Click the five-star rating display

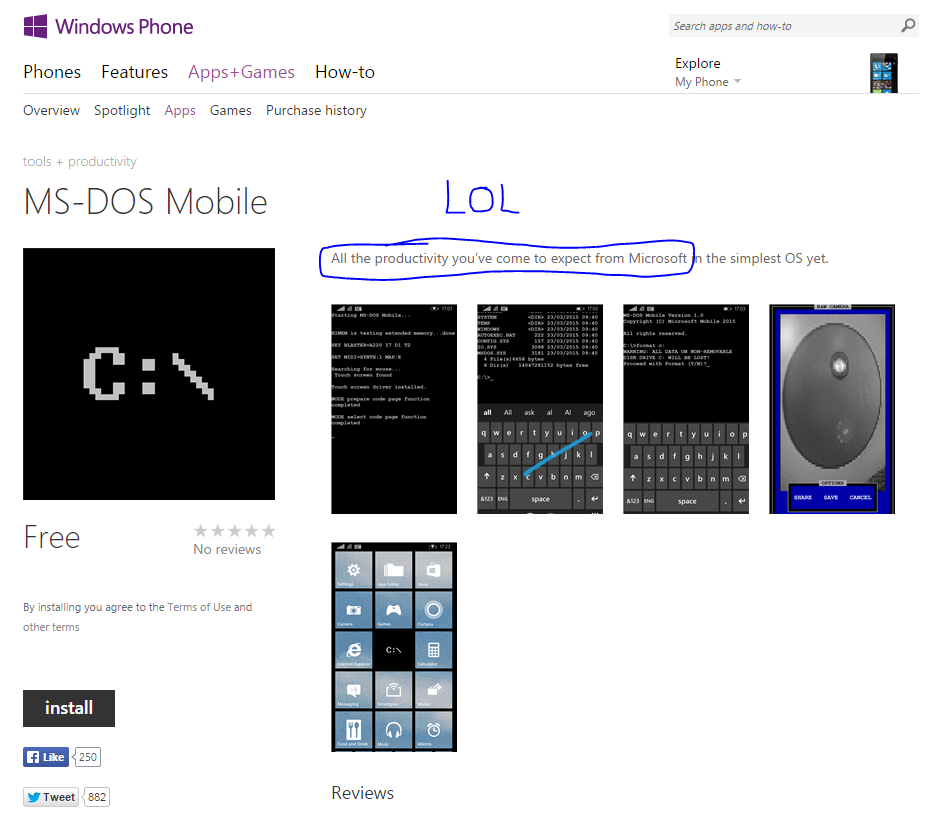tap(234, 531)
